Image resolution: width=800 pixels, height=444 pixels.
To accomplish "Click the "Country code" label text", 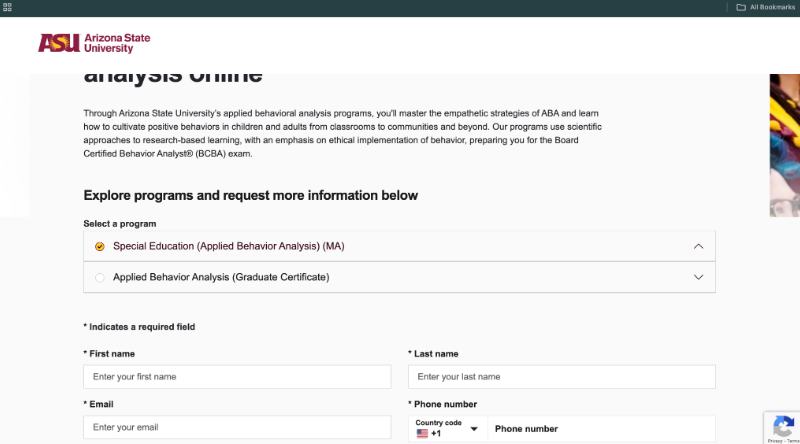I will point(438,423).
